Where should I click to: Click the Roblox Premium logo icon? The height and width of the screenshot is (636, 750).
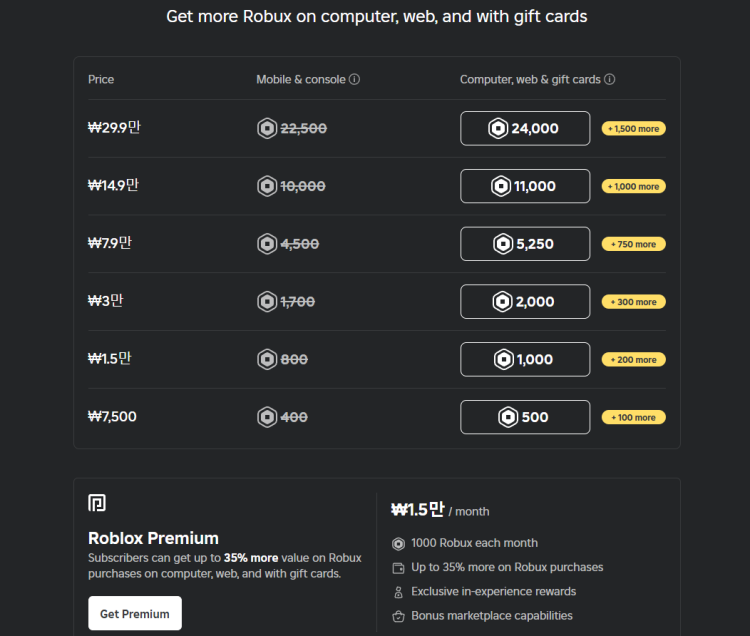coord(97,503)
